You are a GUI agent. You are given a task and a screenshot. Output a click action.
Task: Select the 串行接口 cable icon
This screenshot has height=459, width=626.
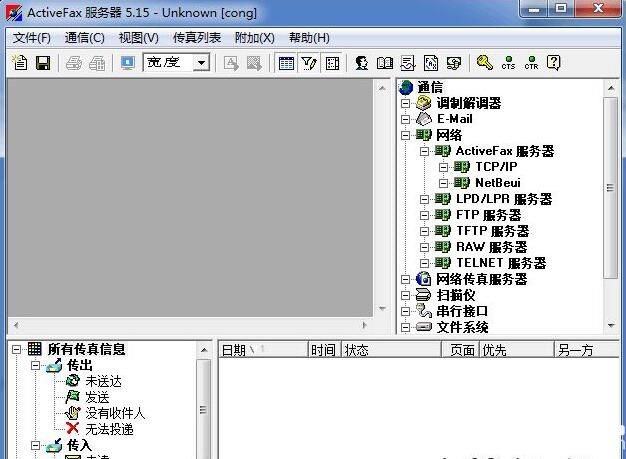(x=424, y=311)
